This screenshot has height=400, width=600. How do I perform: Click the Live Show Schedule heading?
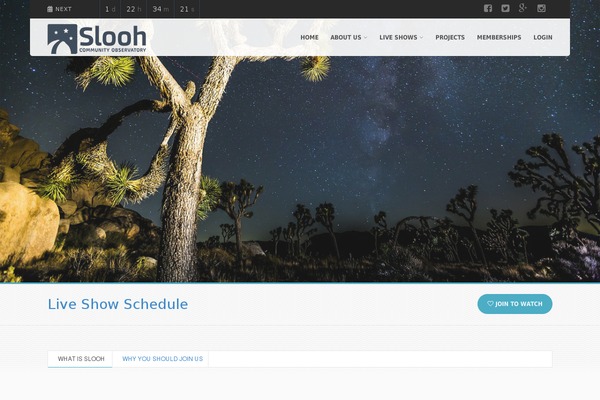118,304
